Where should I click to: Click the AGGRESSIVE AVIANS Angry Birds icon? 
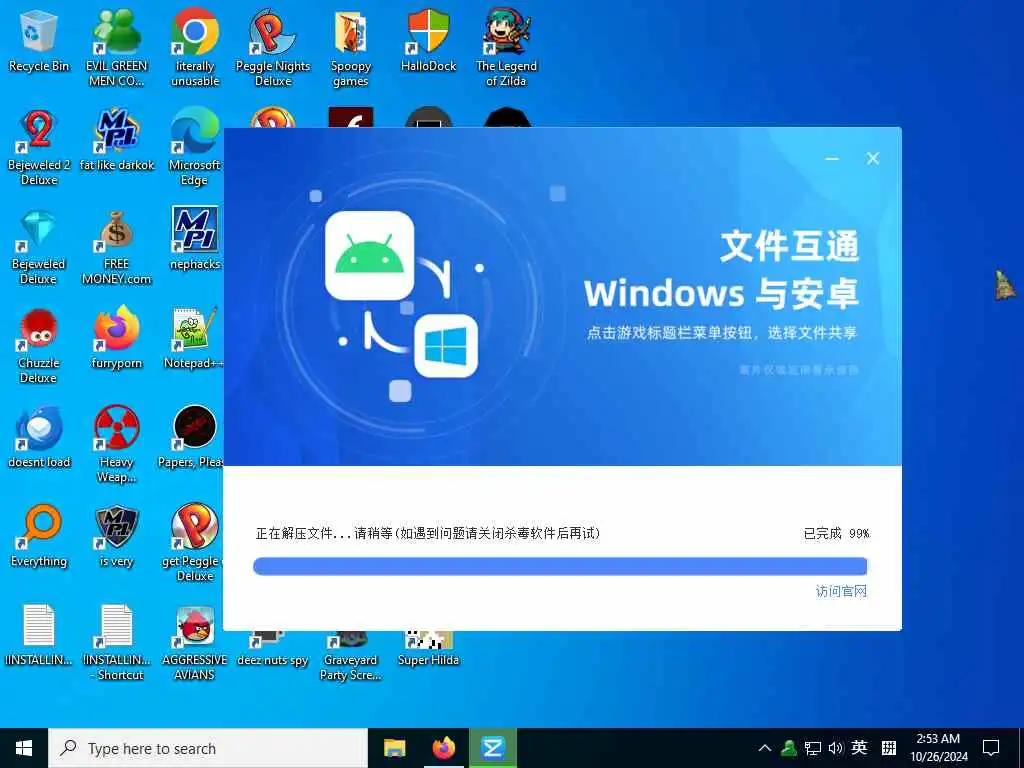tap(195, 644)
